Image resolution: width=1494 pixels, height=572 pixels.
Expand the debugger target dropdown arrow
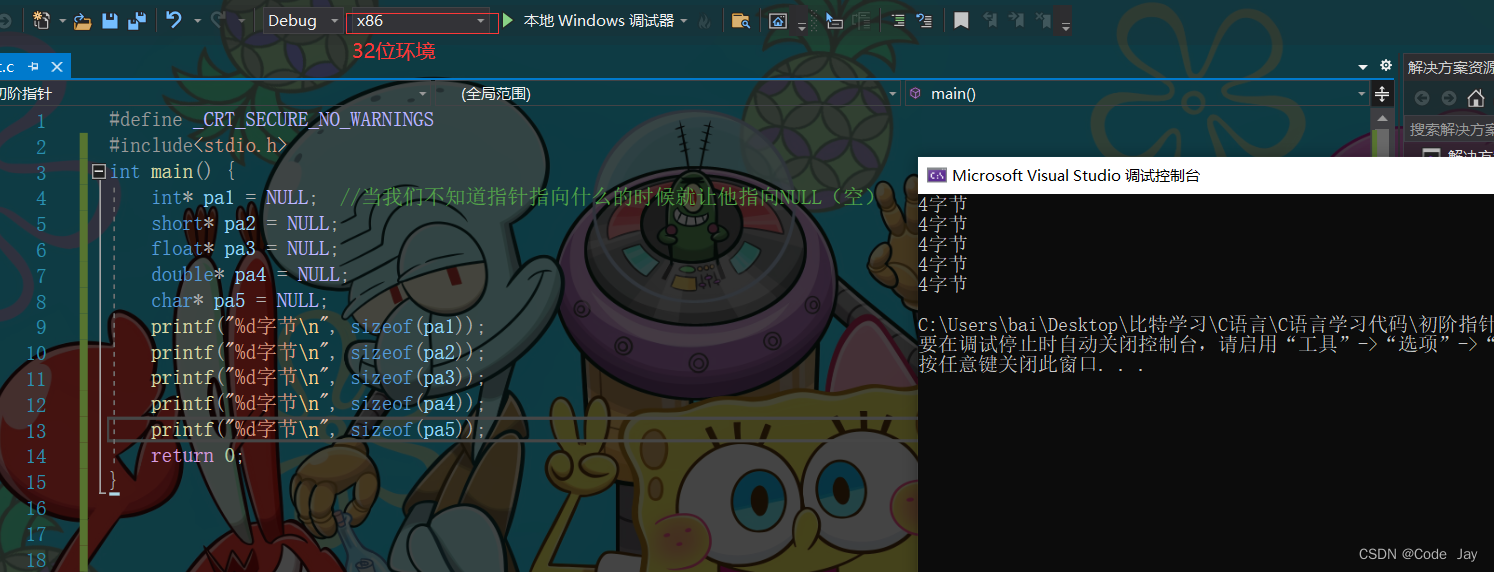pos(684,21)
